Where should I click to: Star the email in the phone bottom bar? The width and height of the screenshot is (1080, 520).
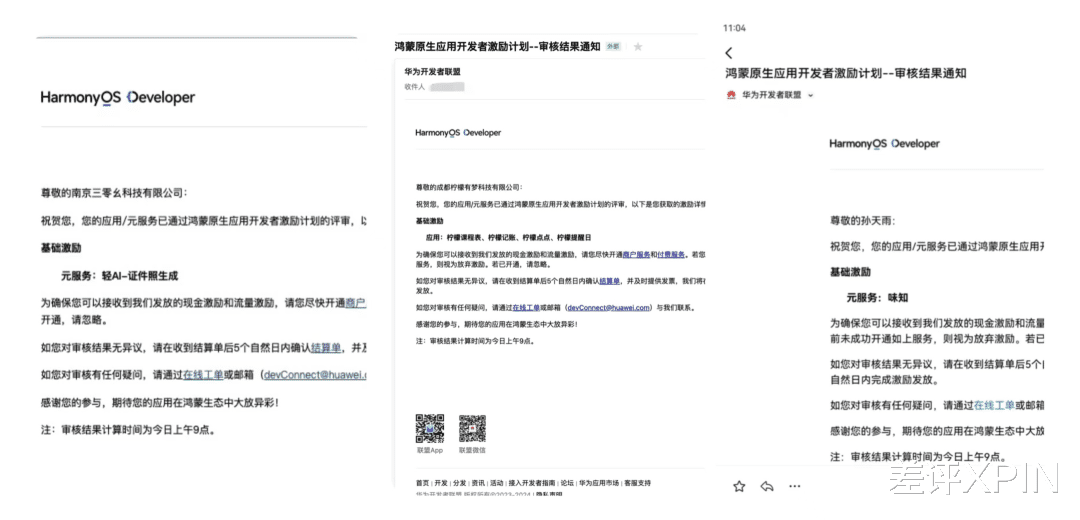(x=739, y=486)
